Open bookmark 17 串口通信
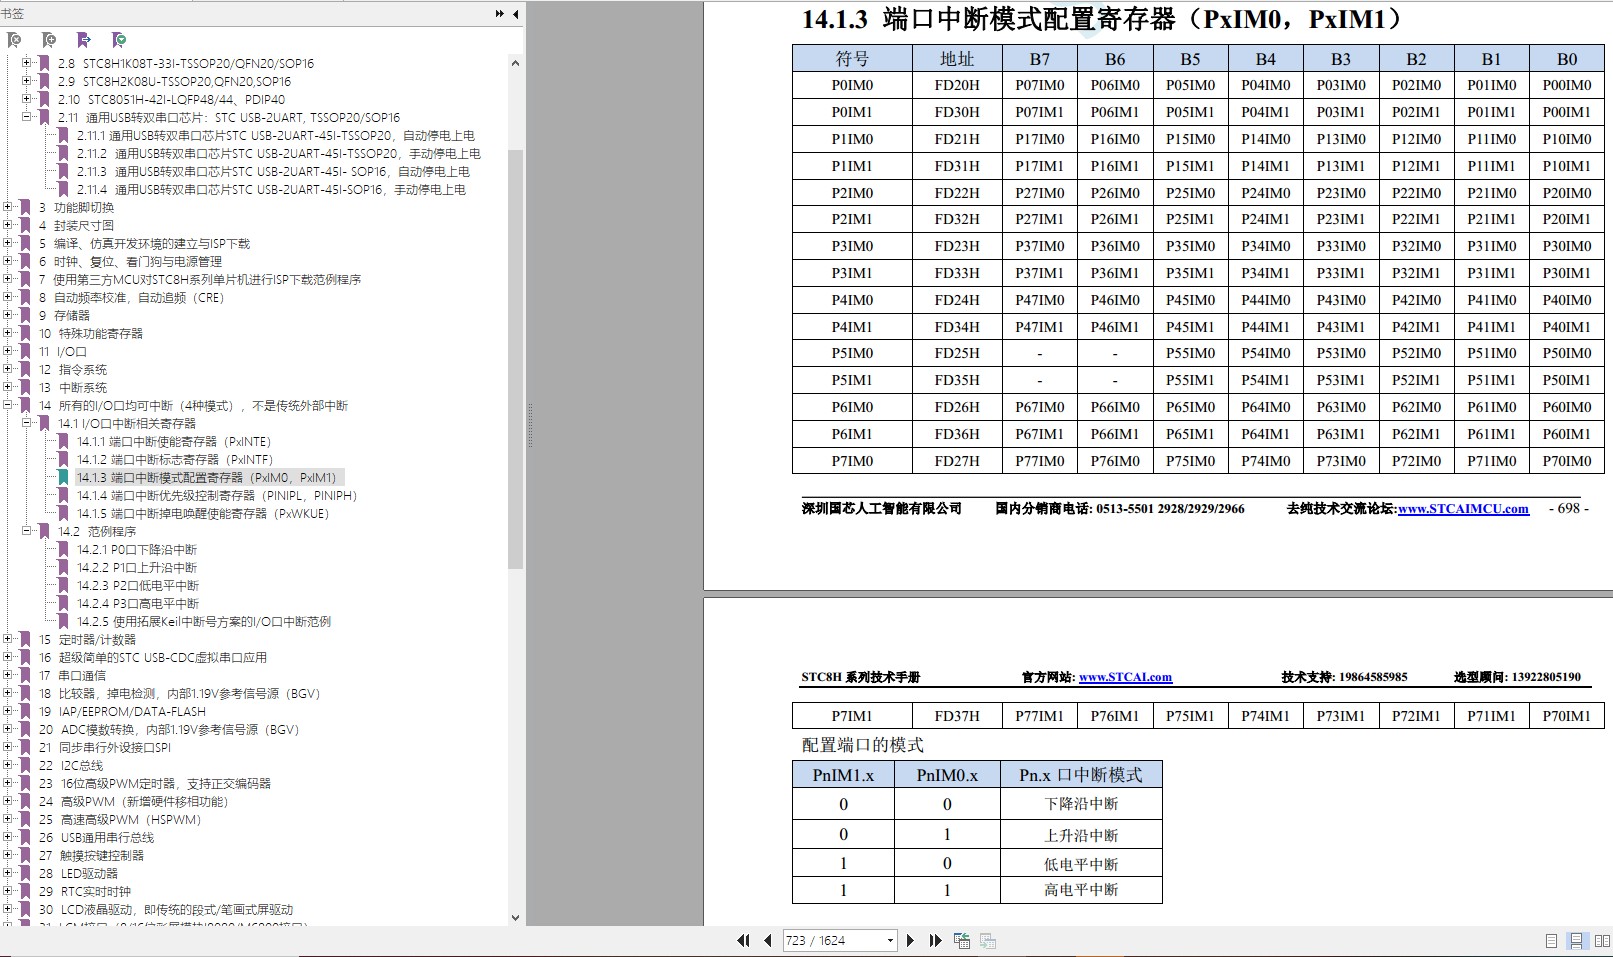This screenshot has width=1613, height=957. pos(72,675)
